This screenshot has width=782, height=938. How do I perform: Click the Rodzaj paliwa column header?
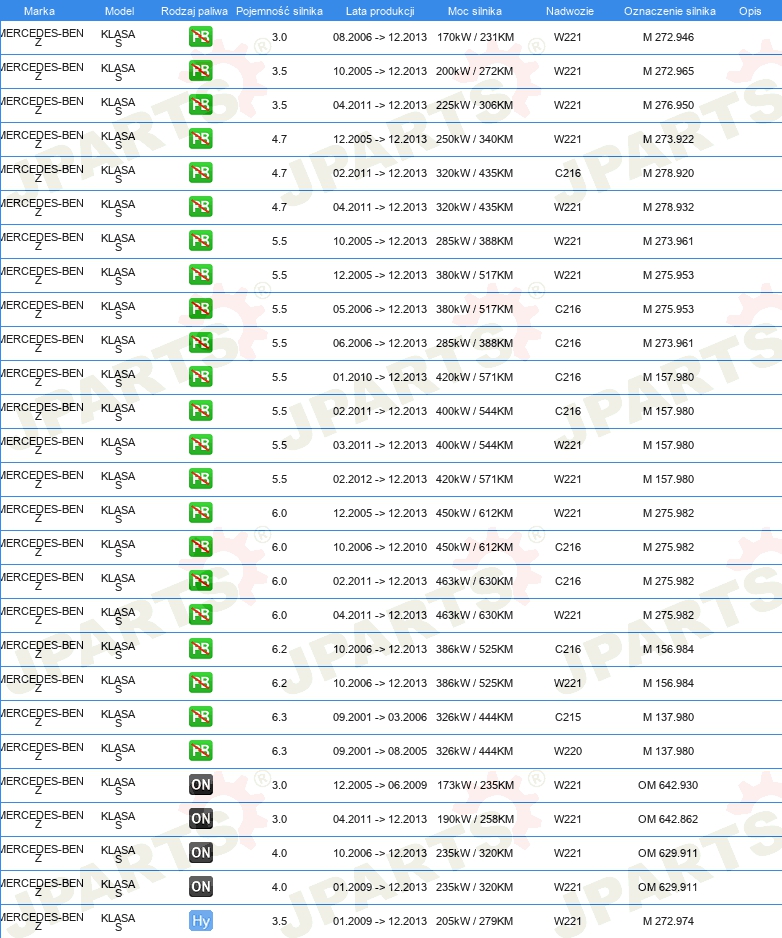pyautogui.click(x=194, y=11)
